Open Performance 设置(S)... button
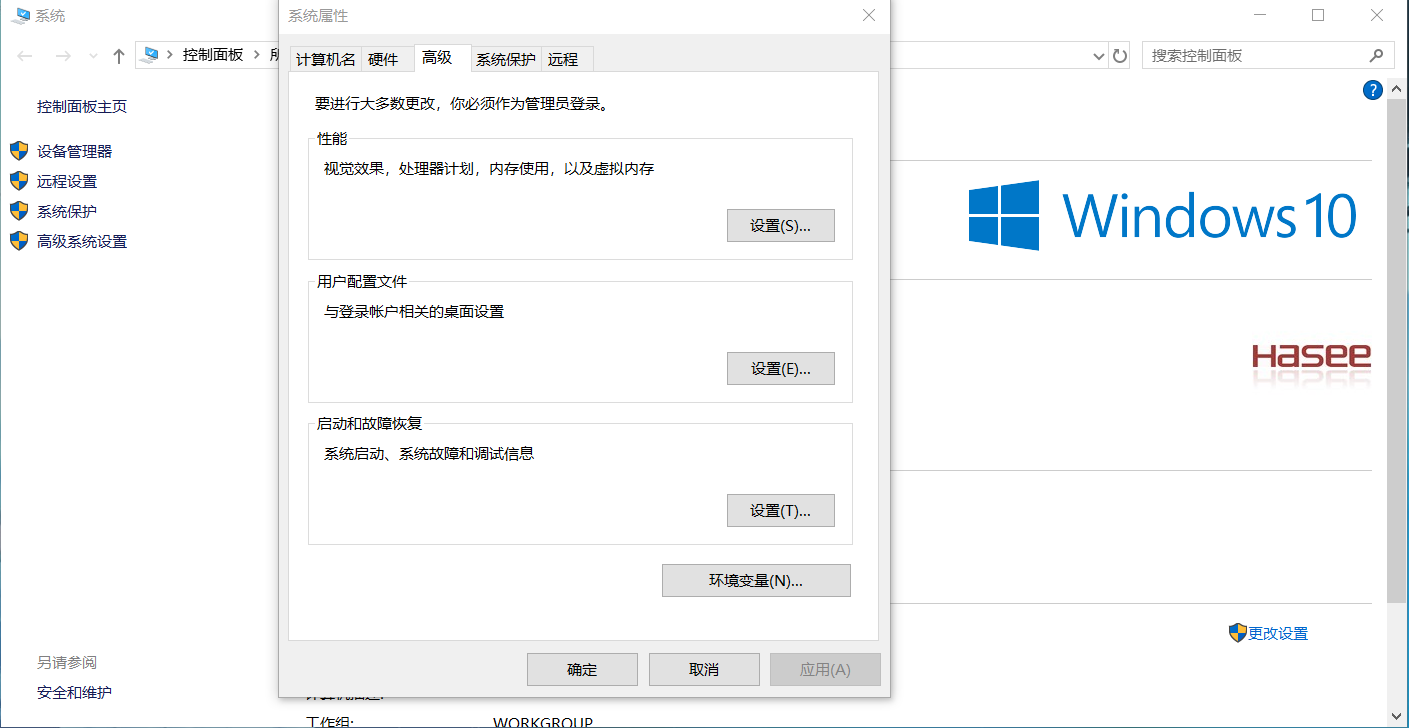This screenshot has height=728, width=1409. tap(780, 226)
